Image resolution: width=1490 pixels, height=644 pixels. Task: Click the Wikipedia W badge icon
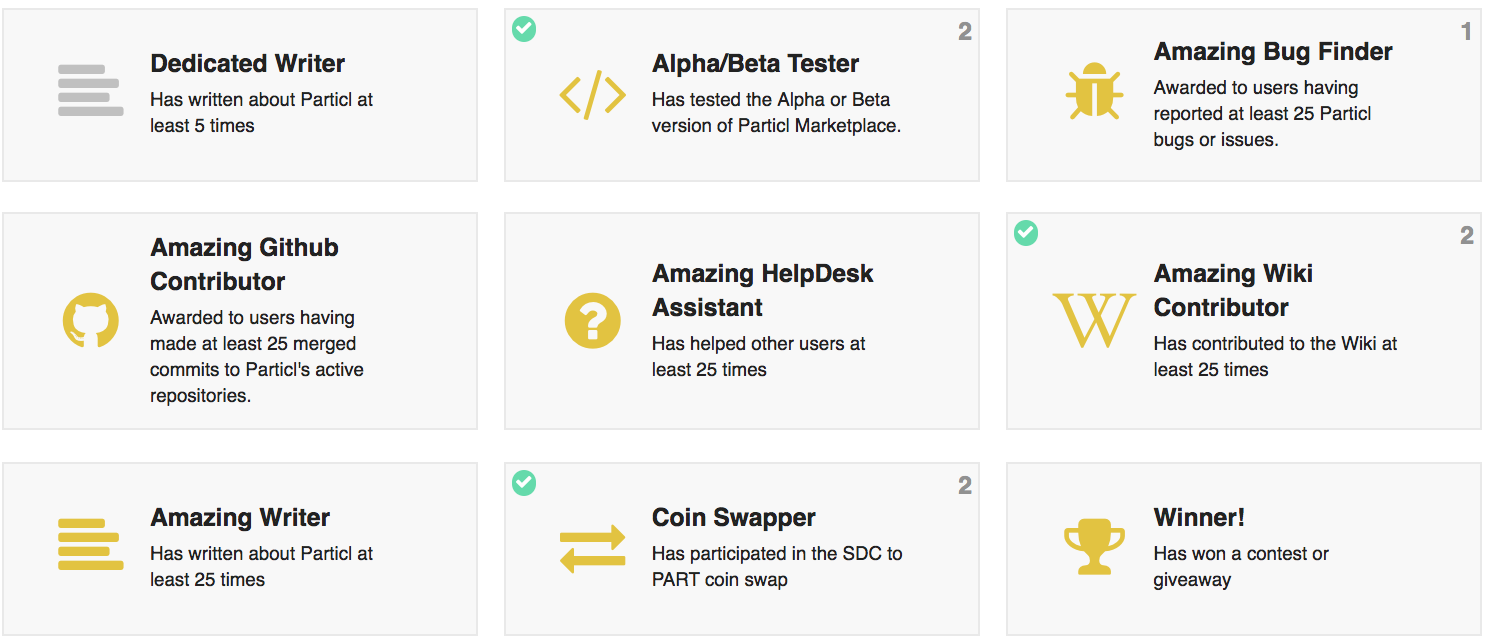click(x=1094, y=321)
